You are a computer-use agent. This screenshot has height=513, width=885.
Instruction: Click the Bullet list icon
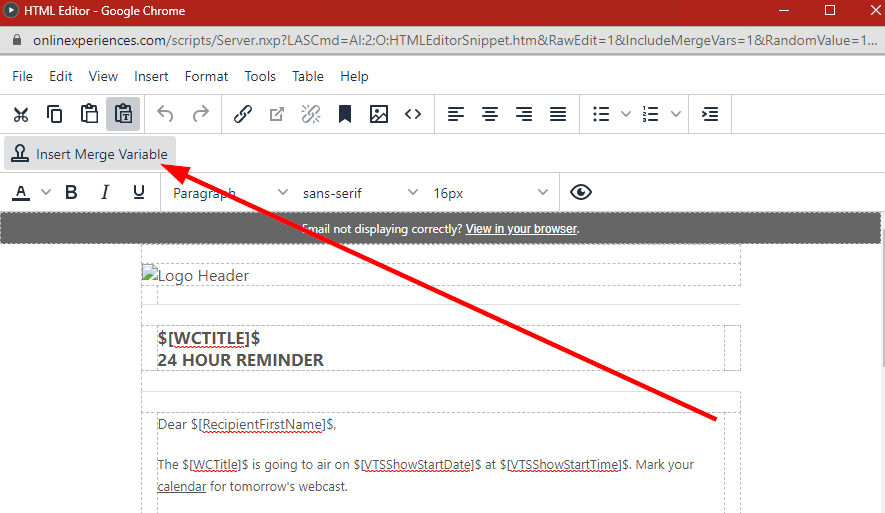pyautogui.click(x=601, y=115)
